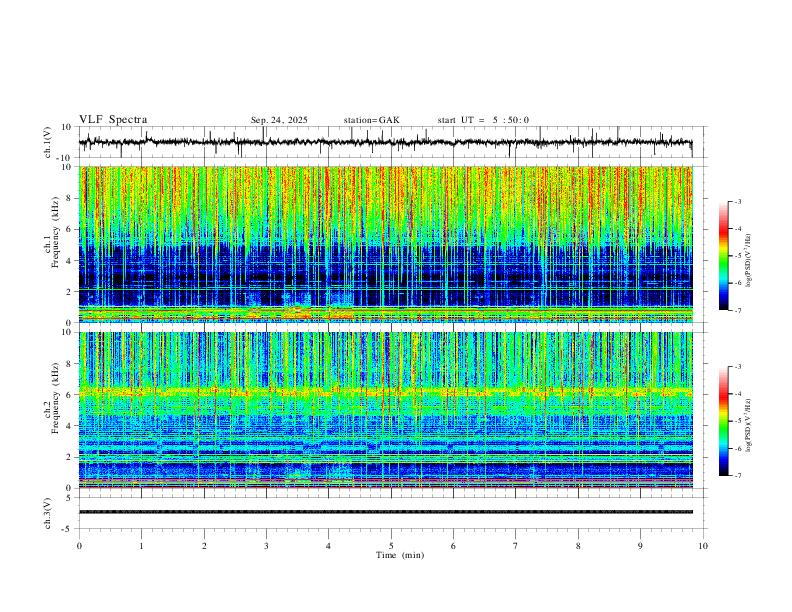Click "2" tick on ch.1 frequency axis
Viewport: 792px width, 612px height.
[x=69, y=291]
